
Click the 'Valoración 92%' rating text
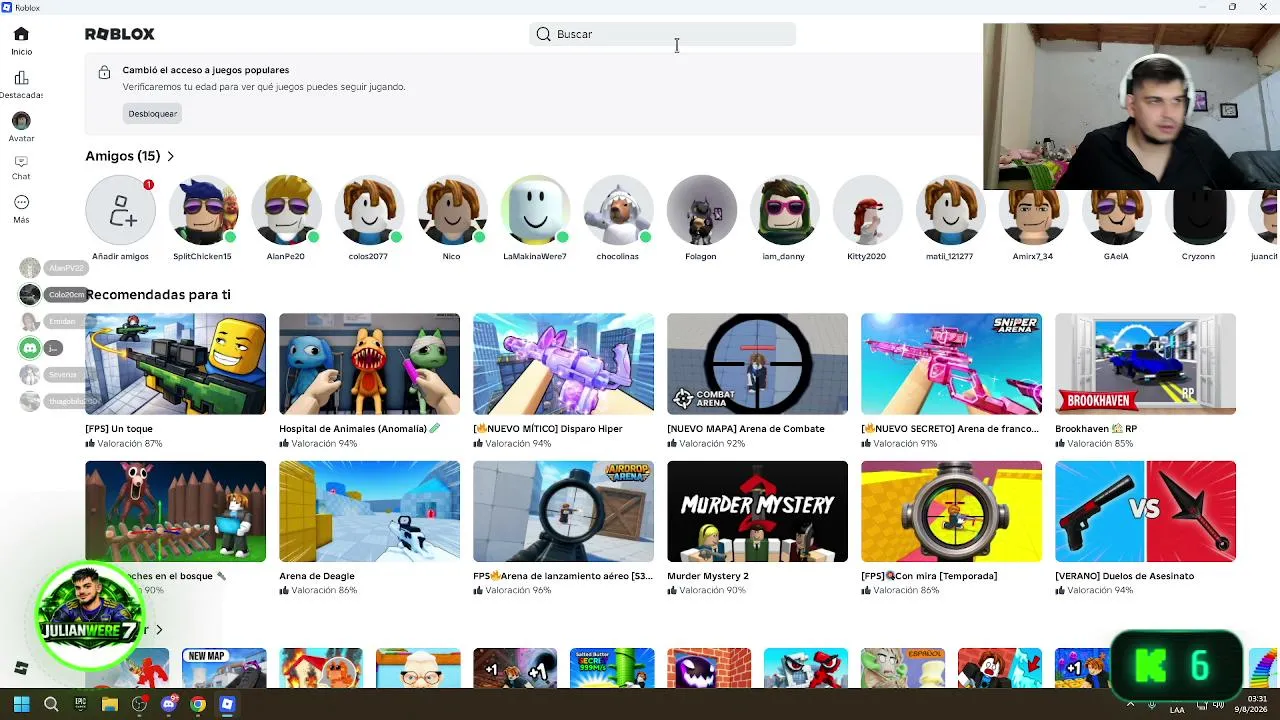712,443
